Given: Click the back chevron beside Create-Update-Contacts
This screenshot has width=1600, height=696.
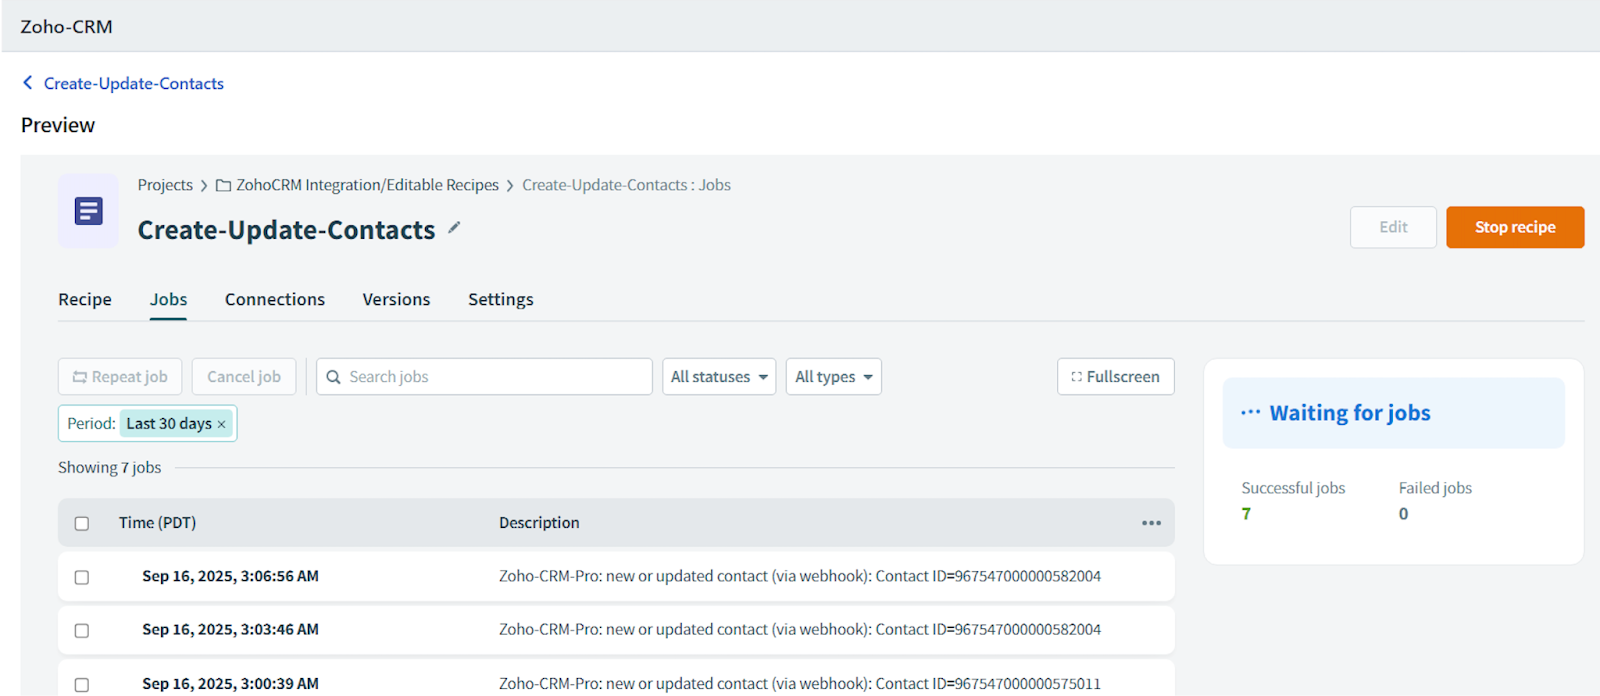Looking at the screenshot, I should (28, 83).
